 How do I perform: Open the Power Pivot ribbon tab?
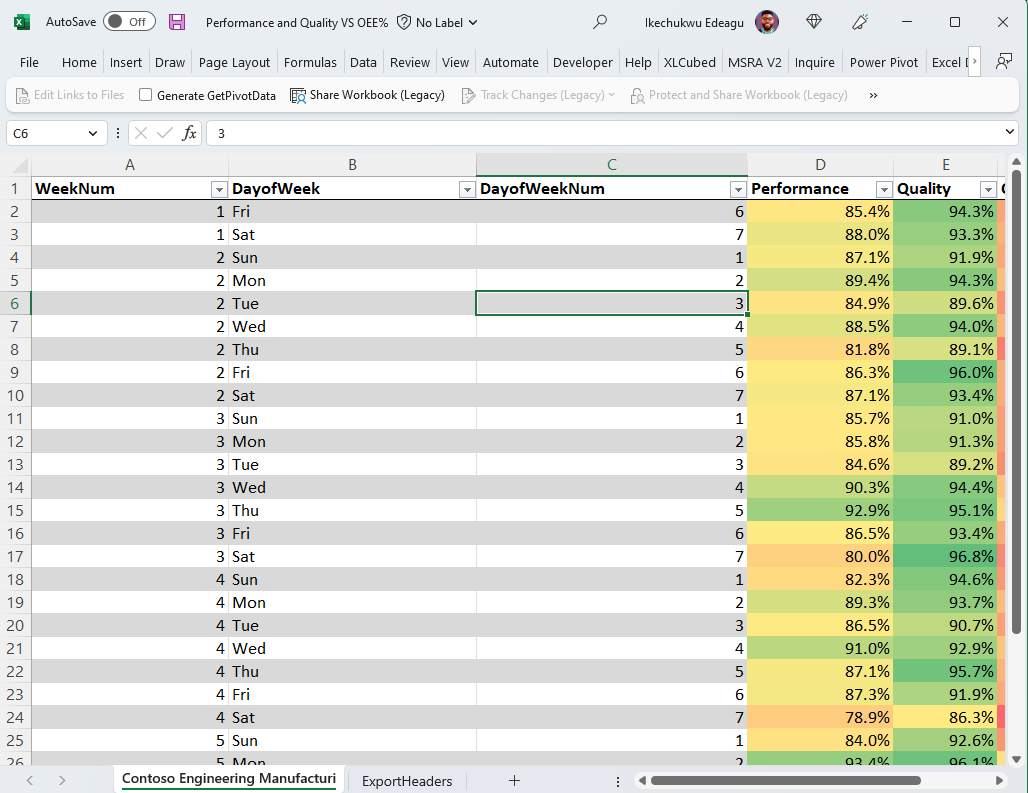[883, 61]
